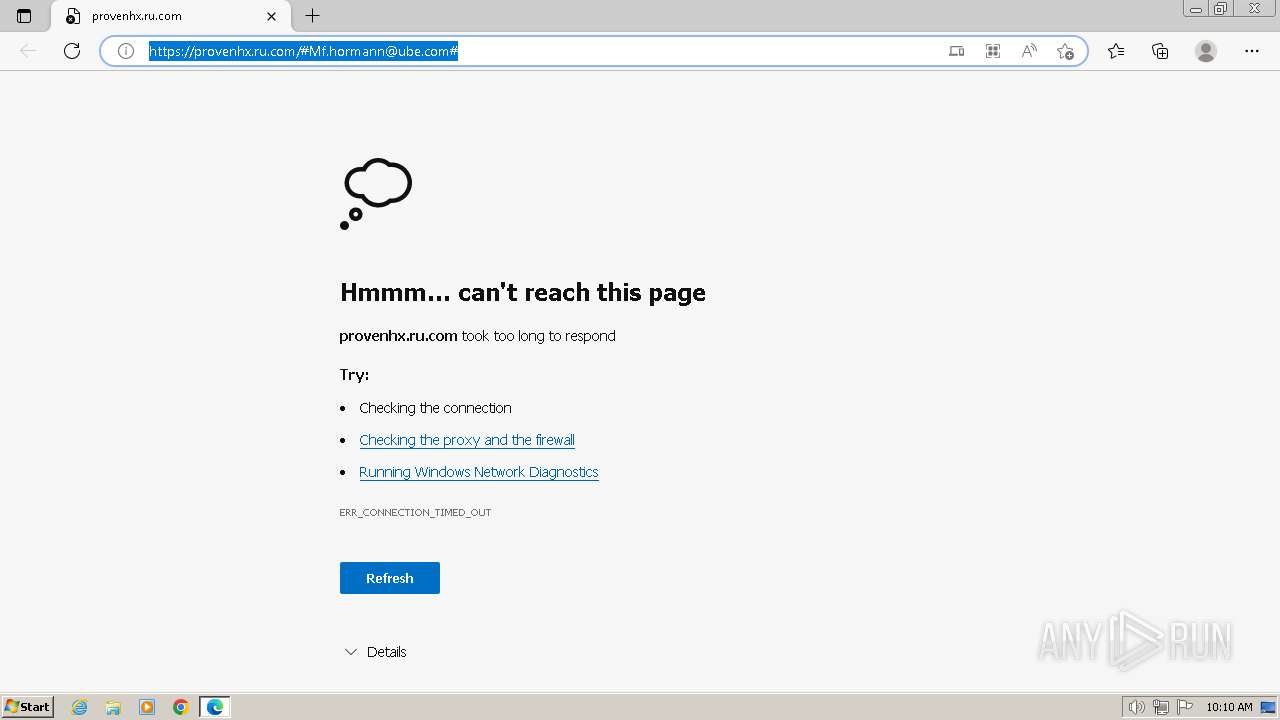This screenshot has height=720, width=1280.
Task: Click Running Windows Network Diagnostics link
Action: tap(479, 472)
